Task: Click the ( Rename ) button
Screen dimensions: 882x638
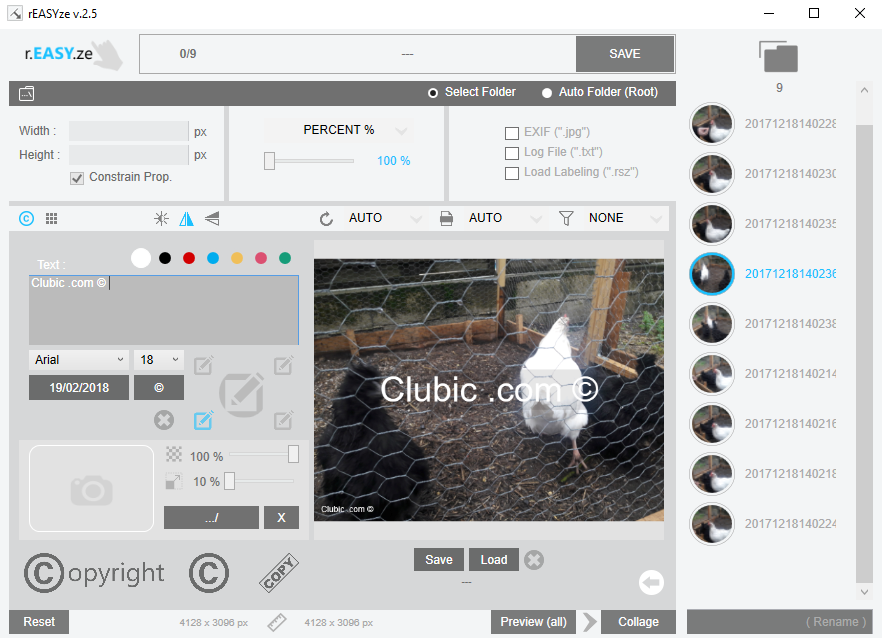Action: point(779,622)
